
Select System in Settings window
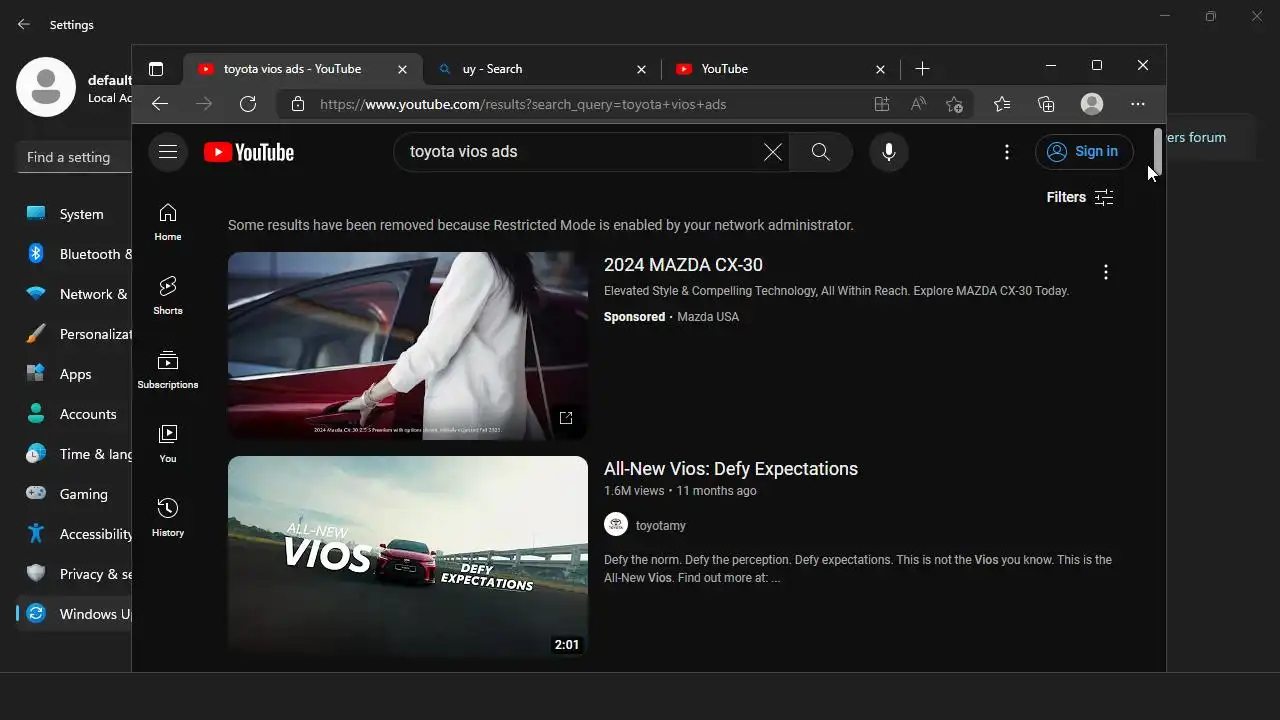tap(74, 214)
